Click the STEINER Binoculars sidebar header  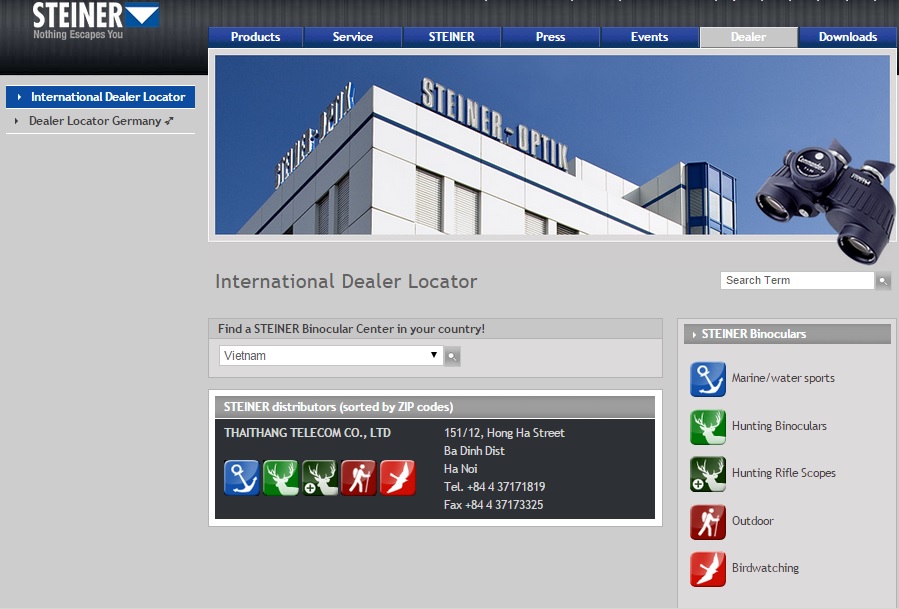(x=787, y=334)
